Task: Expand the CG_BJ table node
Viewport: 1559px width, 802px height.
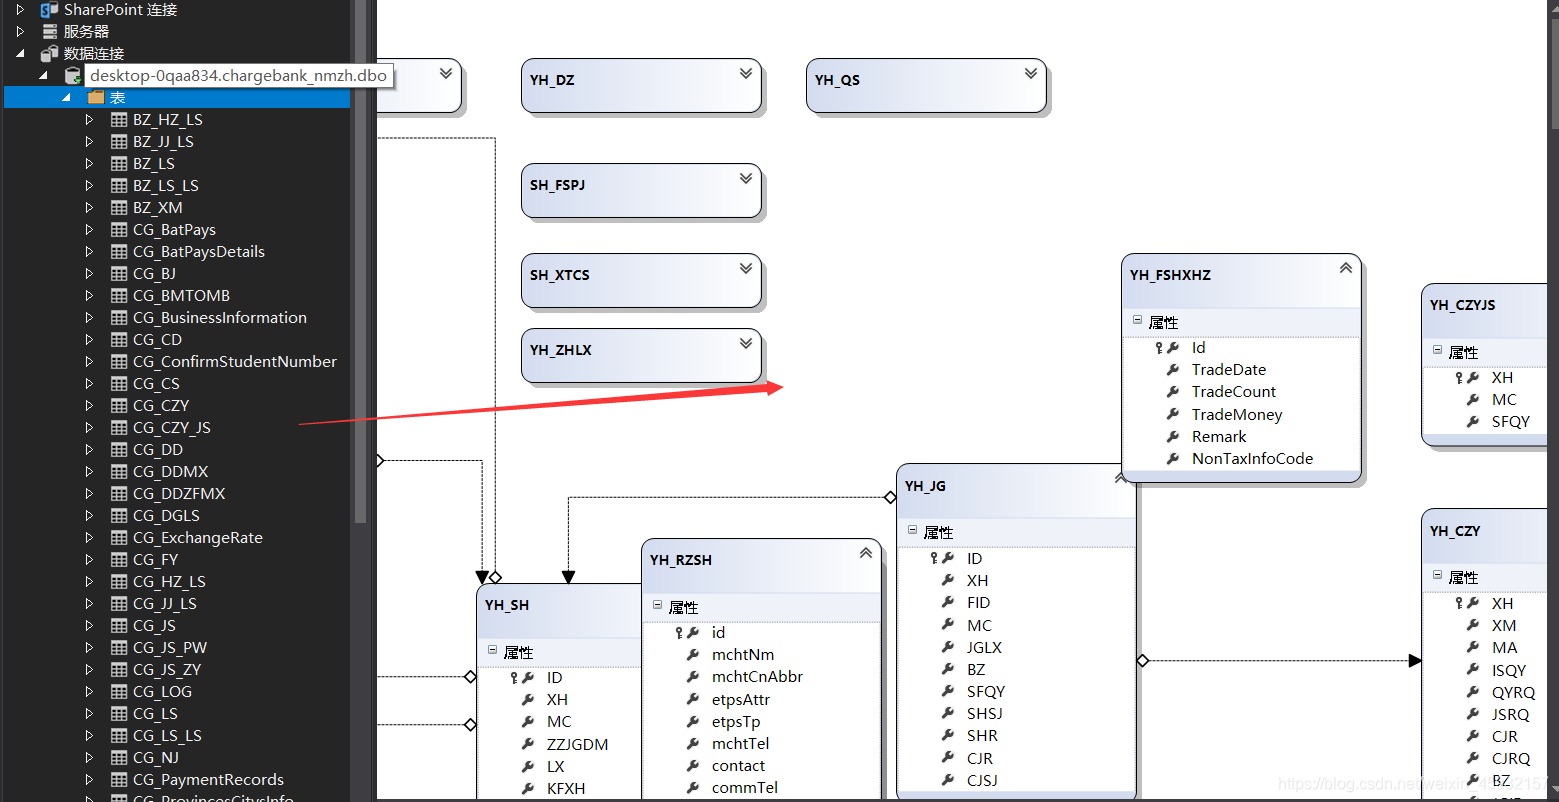Action: point(89,274)
